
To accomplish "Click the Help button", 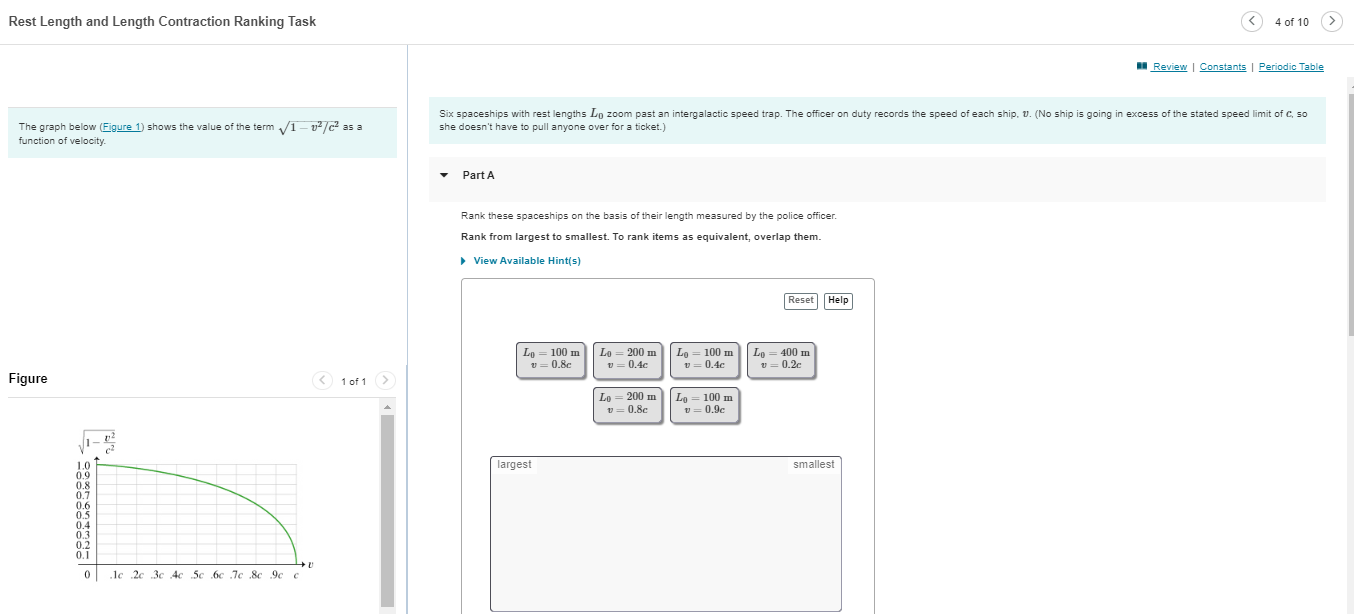I will click(x=838, y=300).
